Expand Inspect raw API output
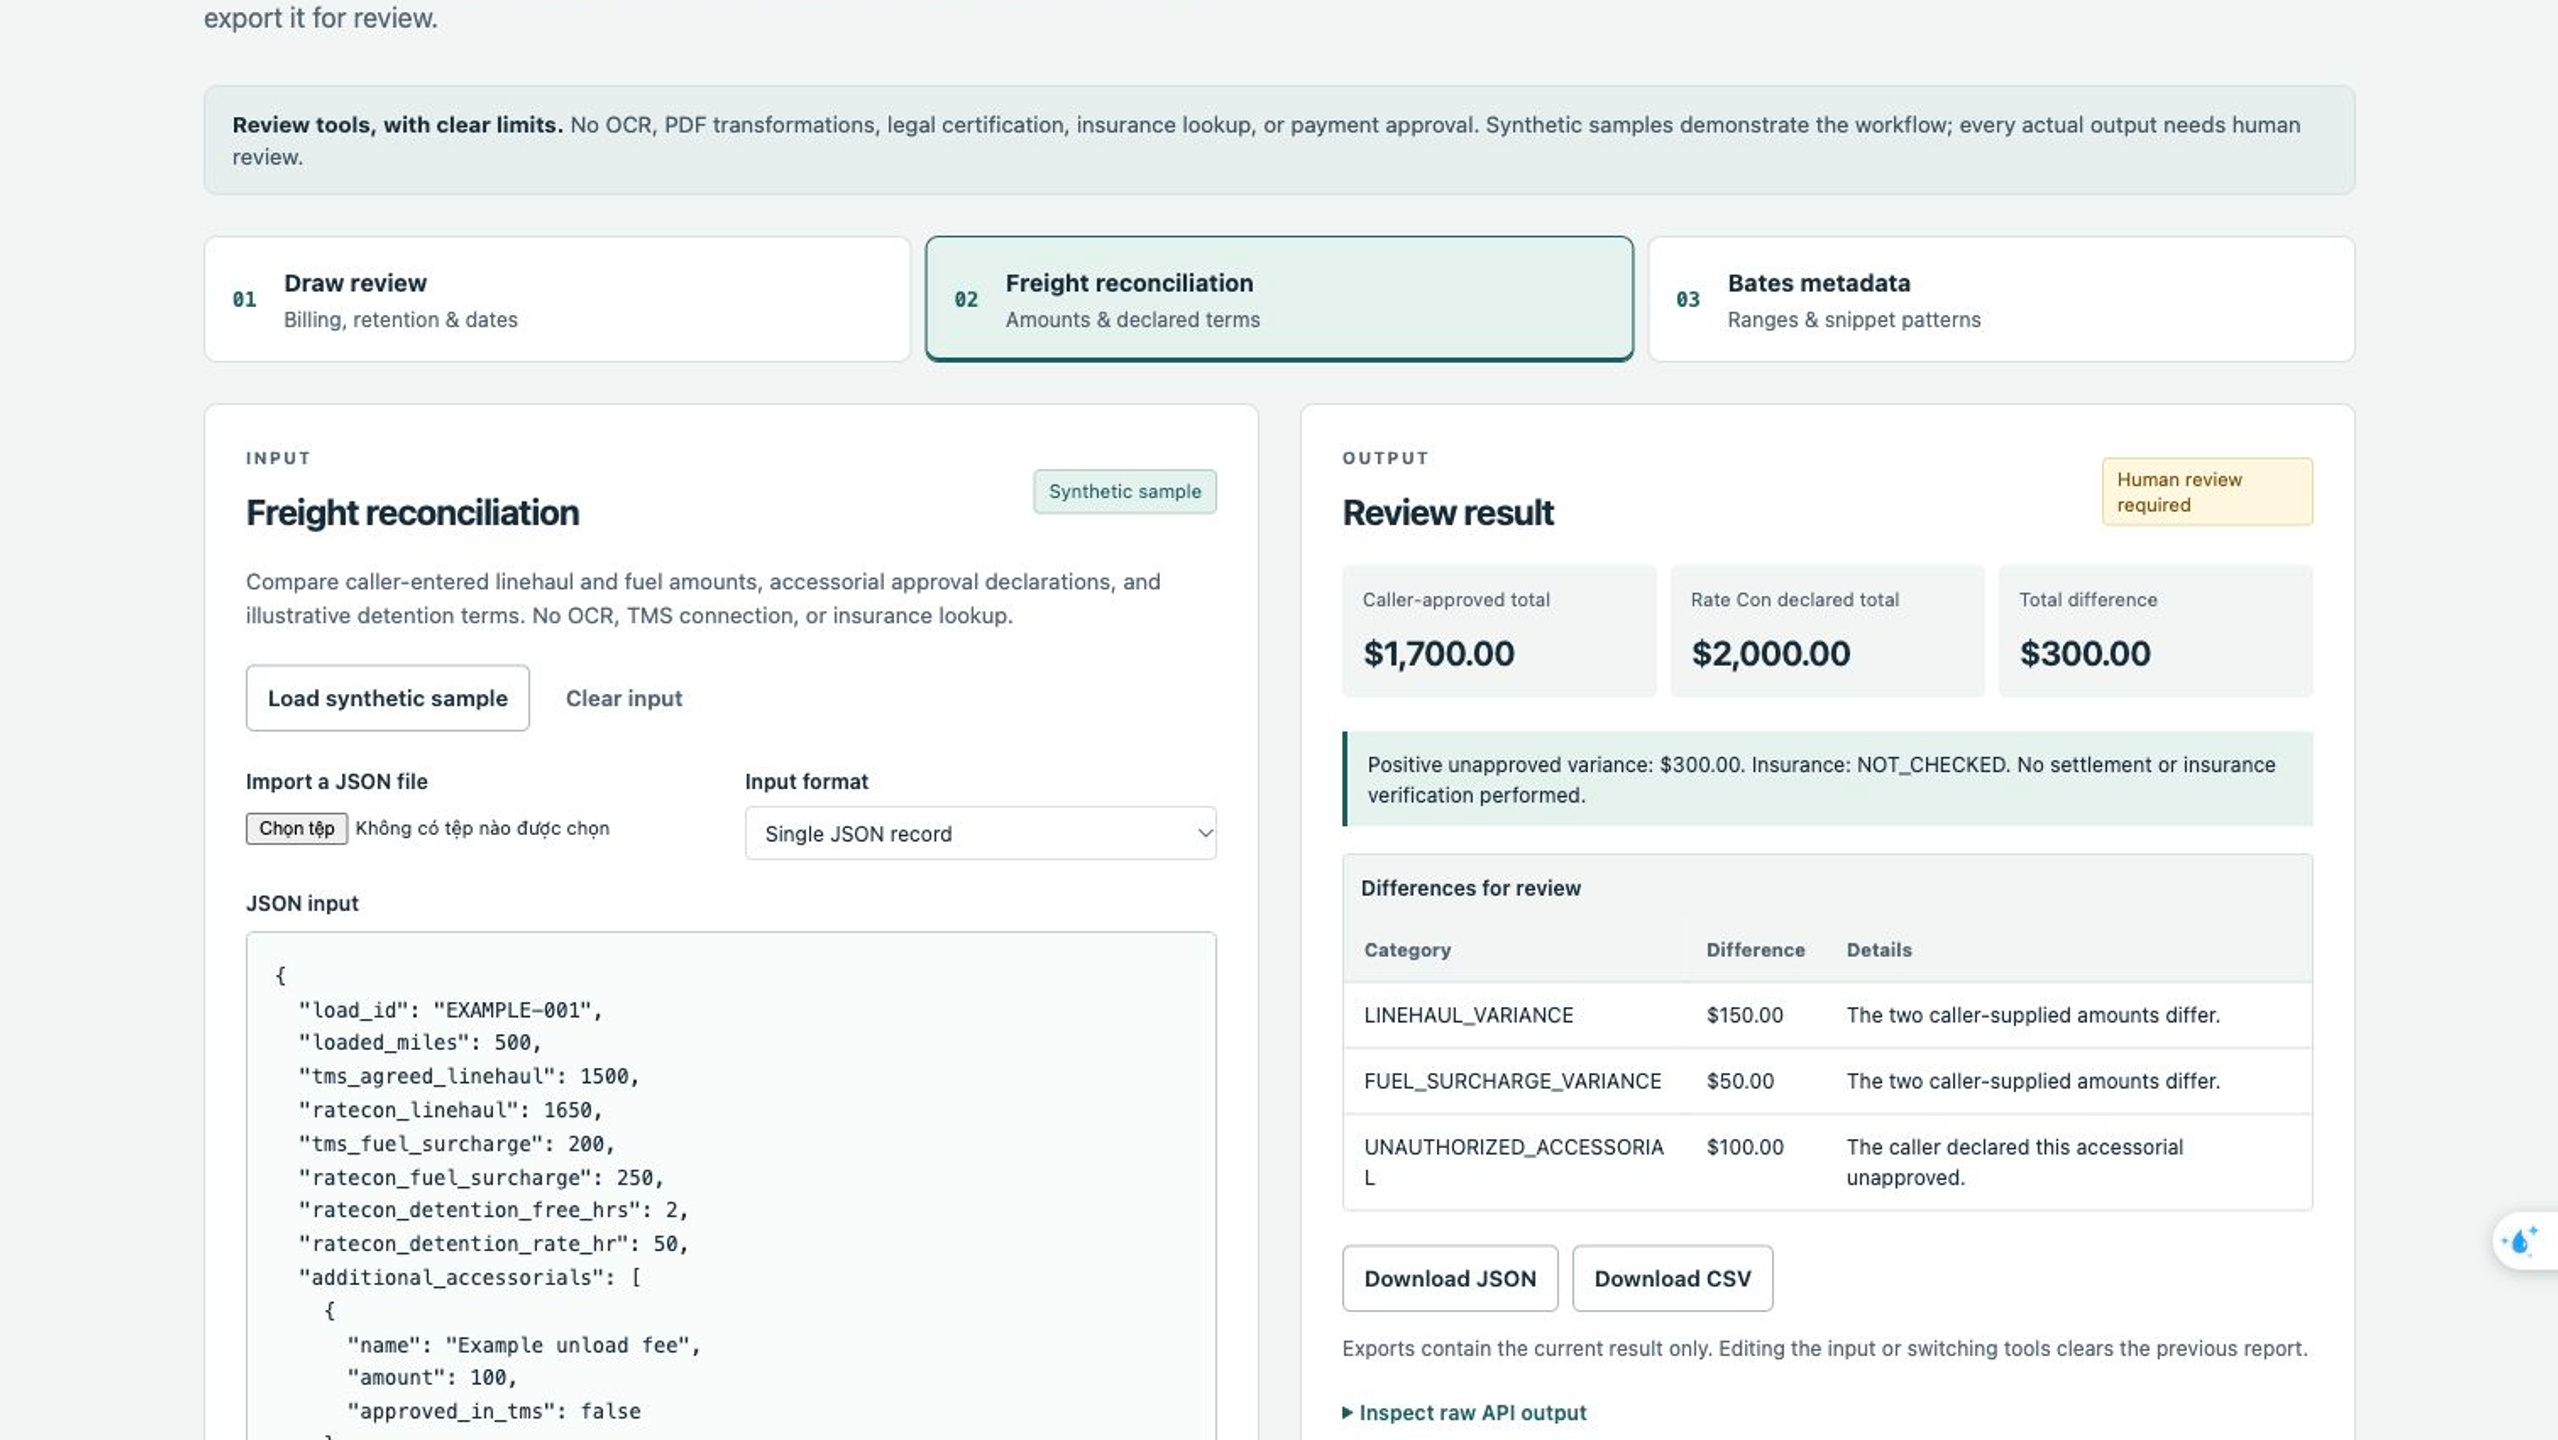Viewport: 2558px width, 1440px height. click(1464, 1412)
